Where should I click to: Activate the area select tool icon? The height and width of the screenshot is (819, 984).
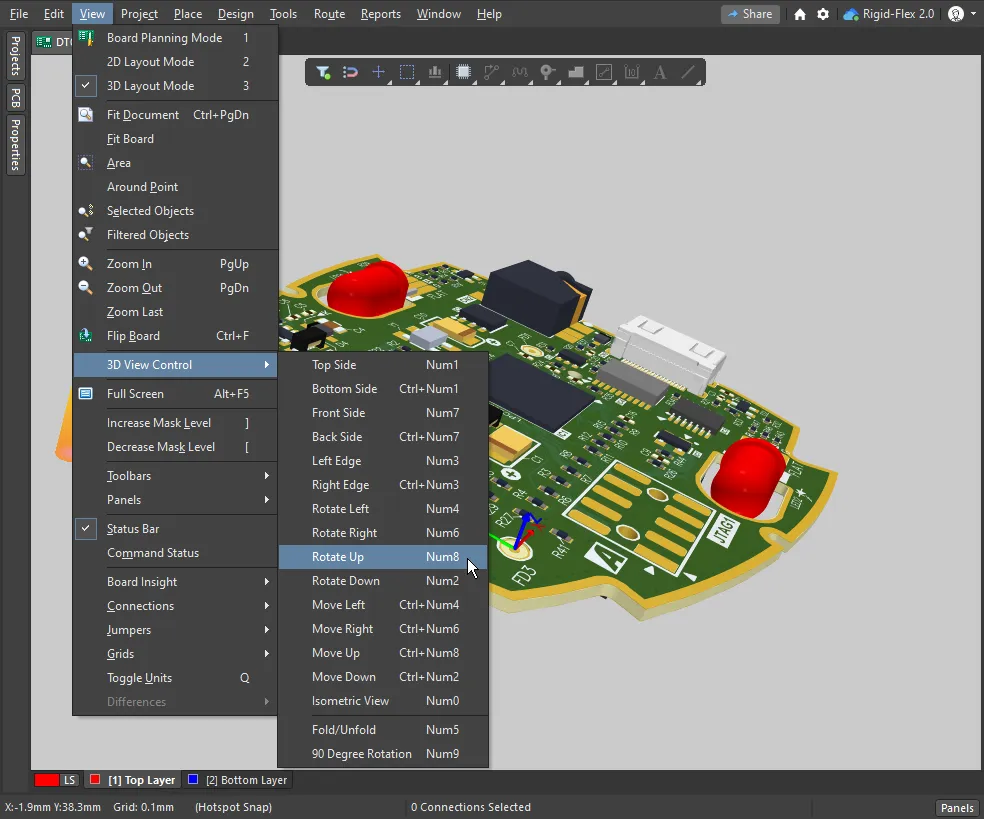click(405, 71)
